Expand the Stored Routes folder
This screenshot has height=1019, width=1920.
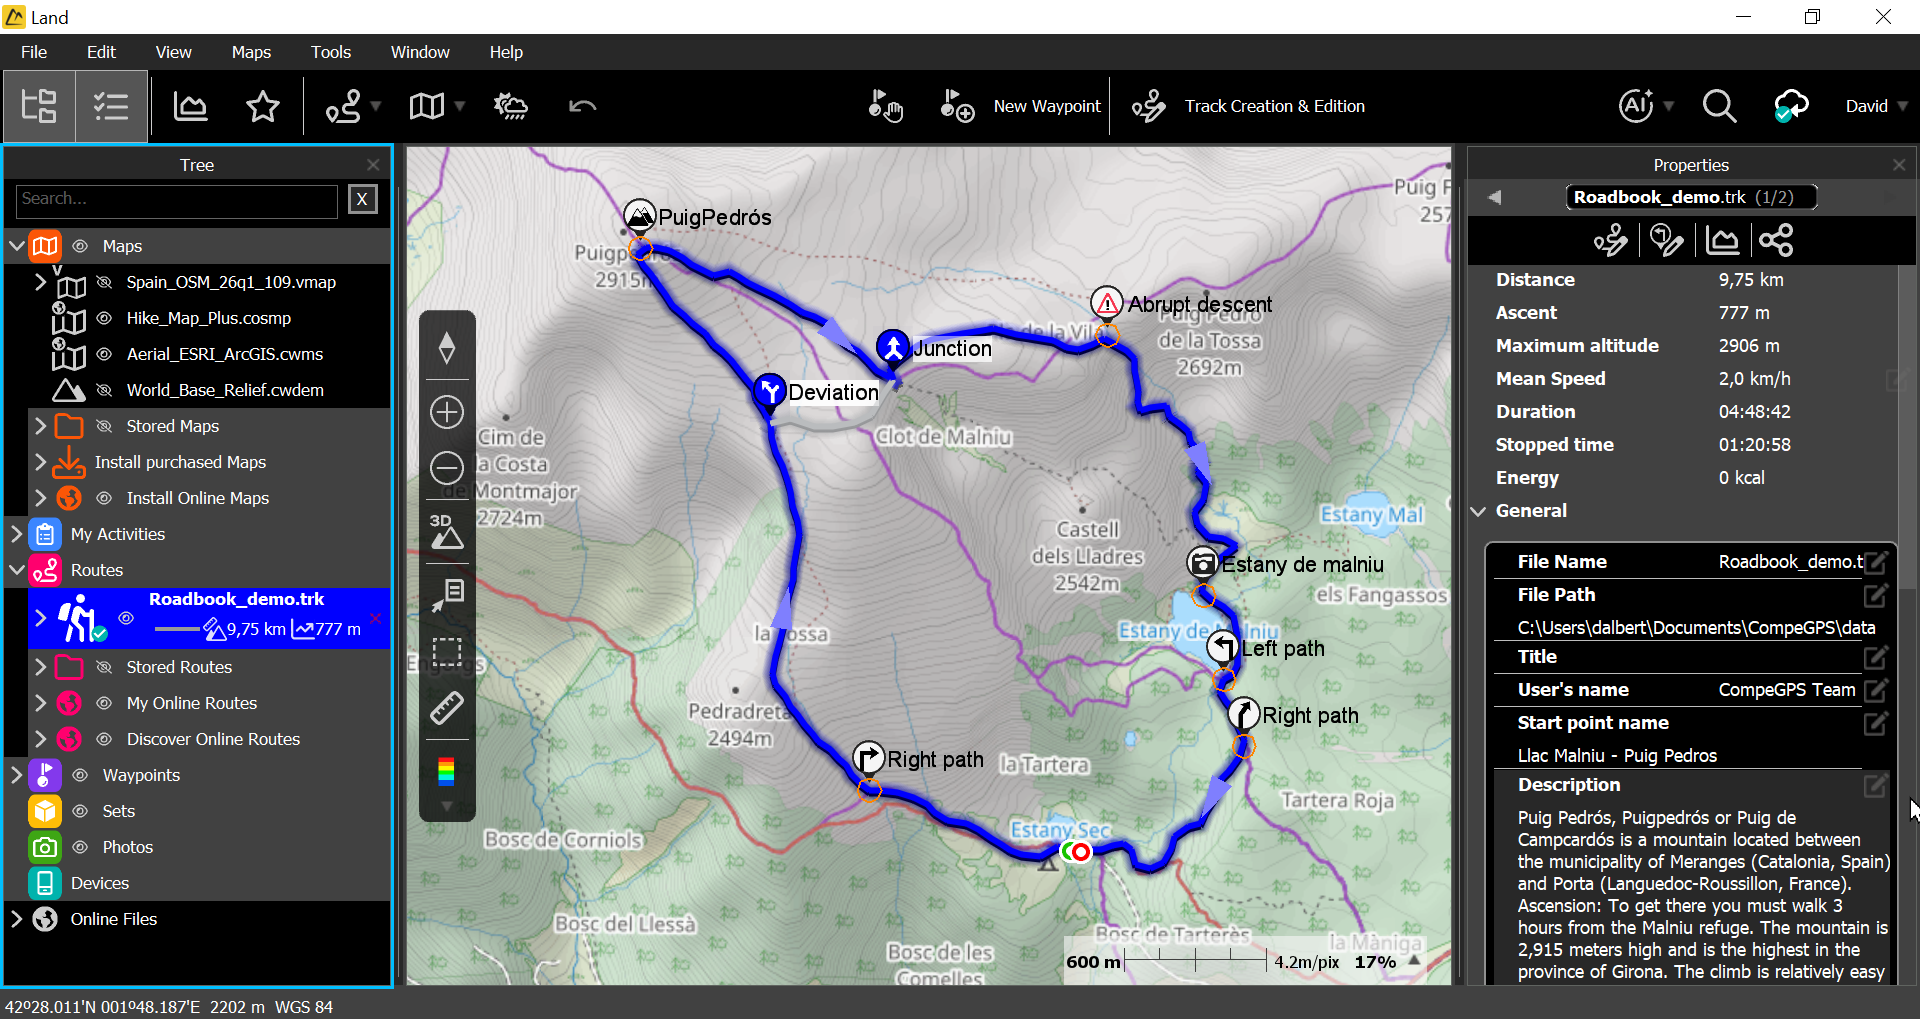click(40, 666)
